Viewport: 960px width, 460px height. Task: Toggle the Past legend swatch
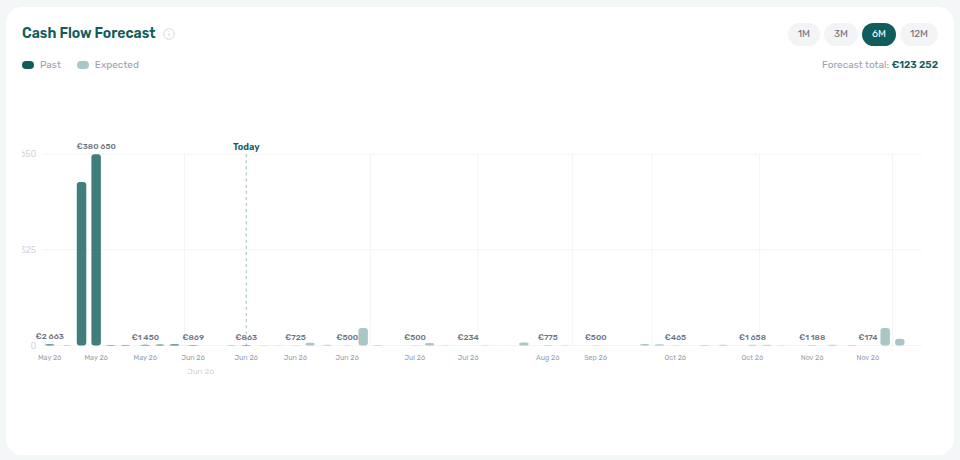click(x=28, y=65)
